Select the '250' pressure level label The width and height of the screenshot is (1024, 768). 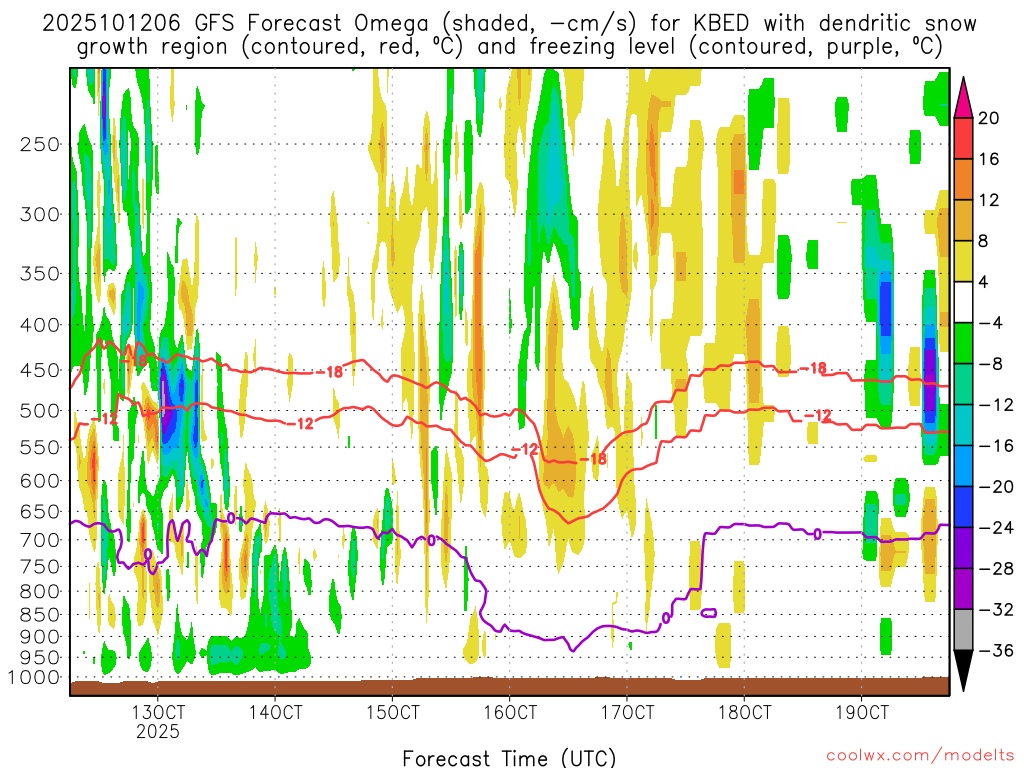(40, 144)
